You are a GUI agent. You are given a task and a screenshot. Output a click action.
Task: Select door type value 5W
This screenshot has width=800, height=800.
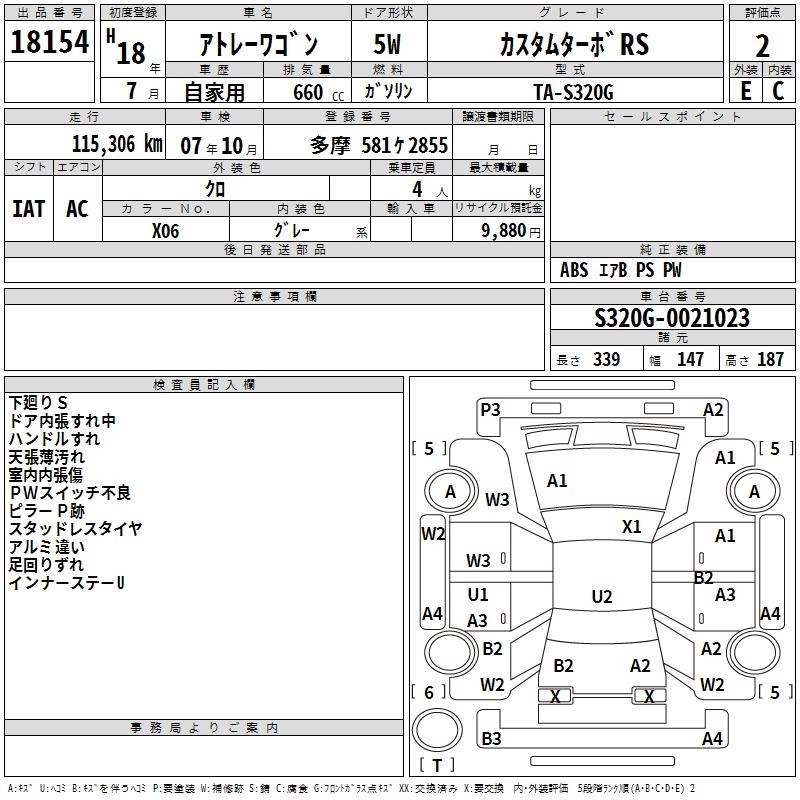(x=387, y=44)
